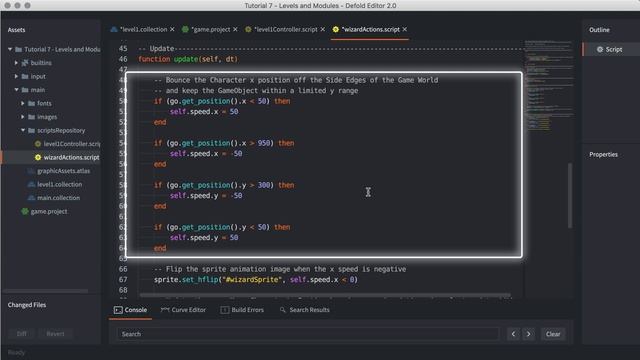Click the builtins folder icon
Viewport: 640px width, 360px height.
coord(25,63)
